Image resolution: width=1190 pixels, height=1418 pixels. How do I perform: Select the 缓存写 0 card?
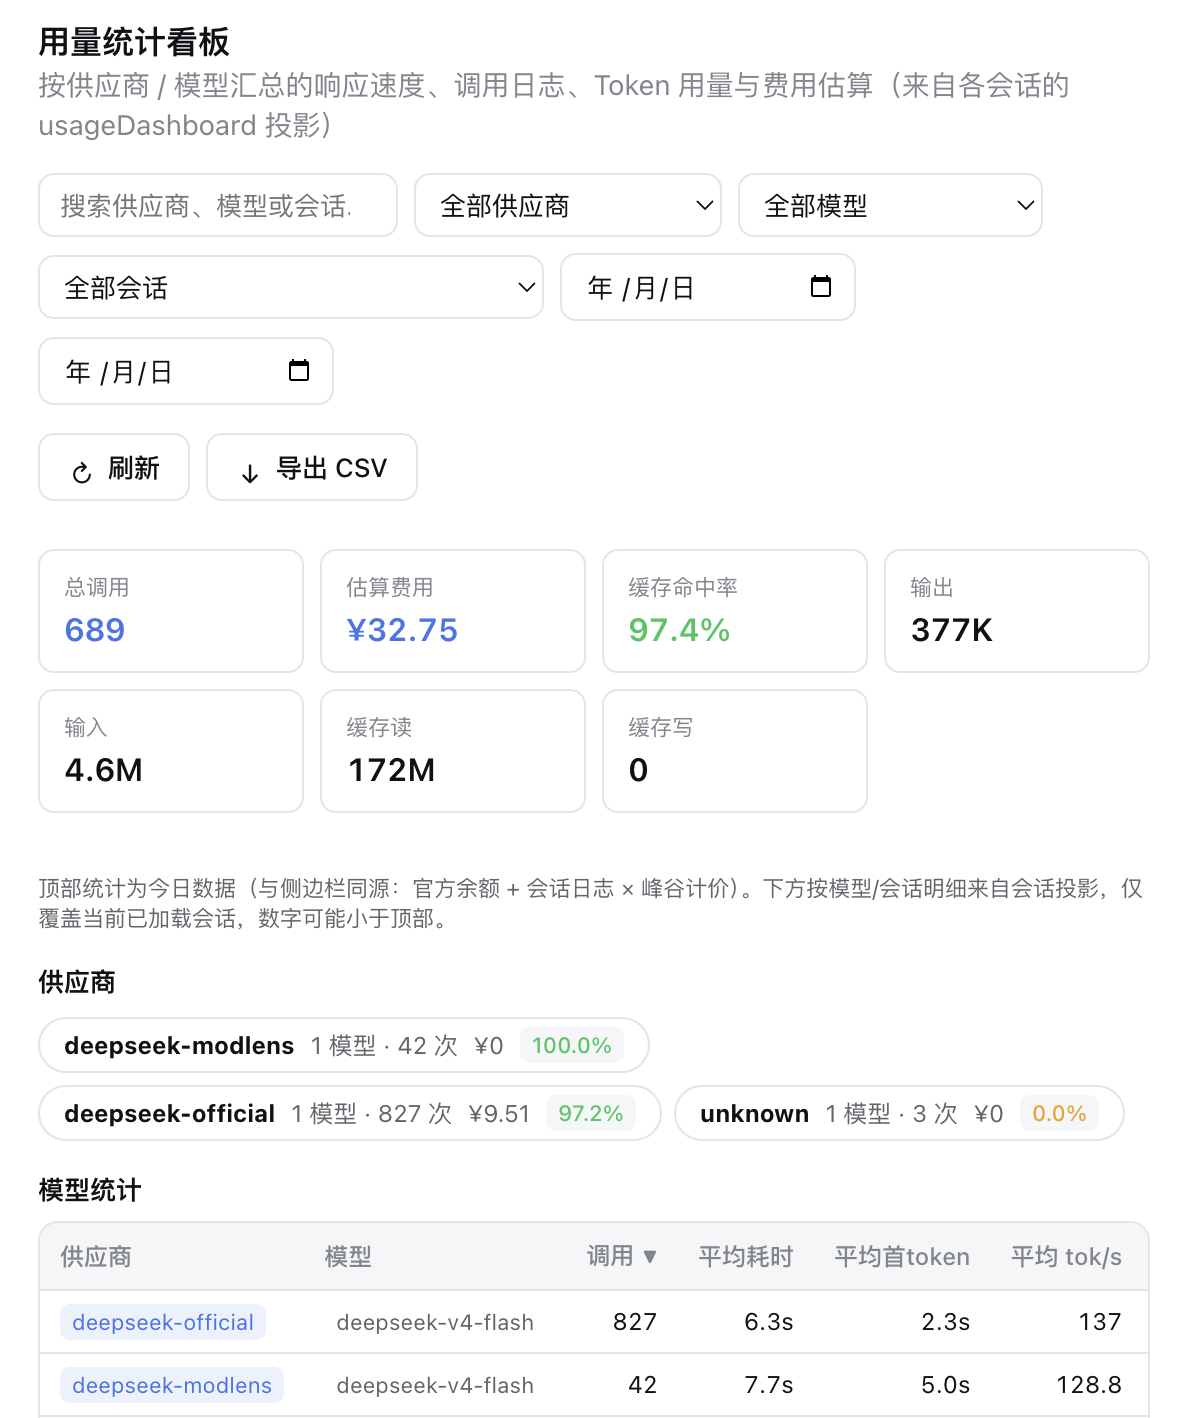point(735,751)
